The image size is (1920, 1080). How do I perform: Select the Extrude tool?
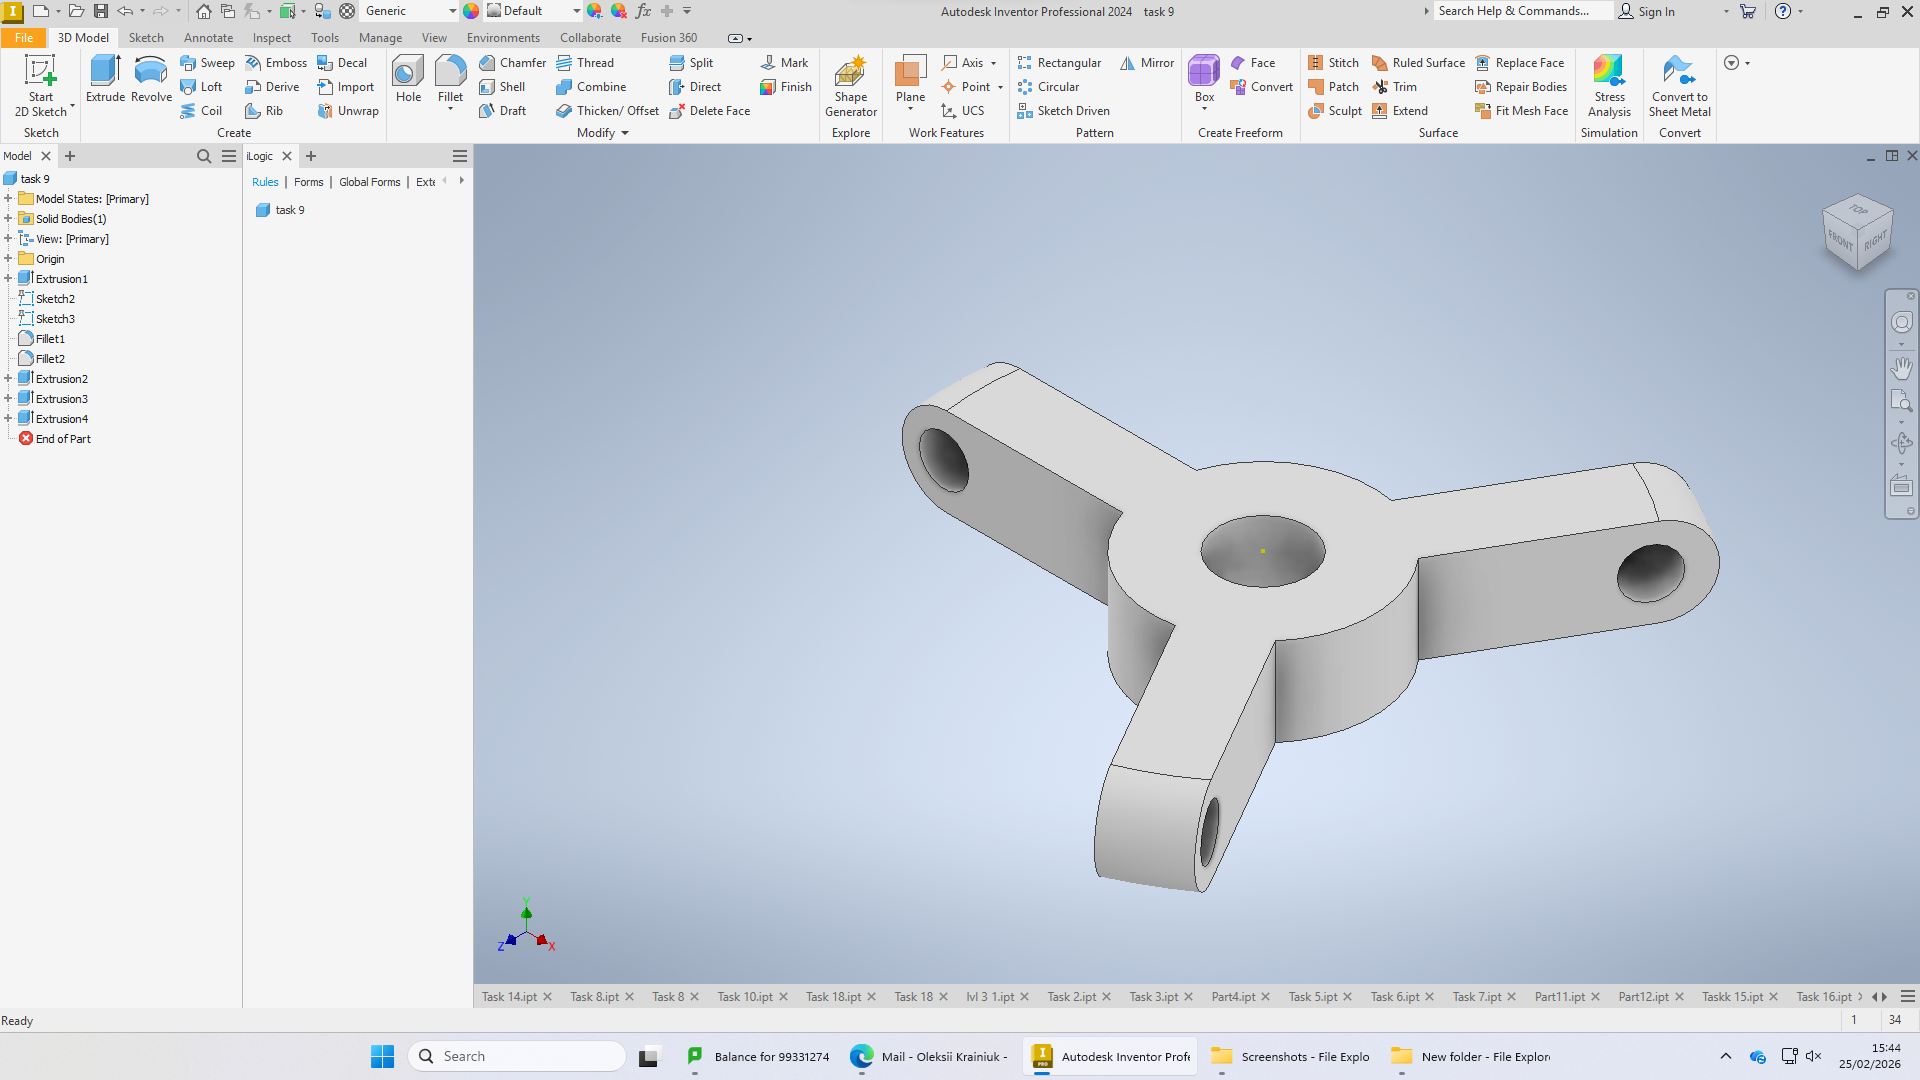[105, 79]
